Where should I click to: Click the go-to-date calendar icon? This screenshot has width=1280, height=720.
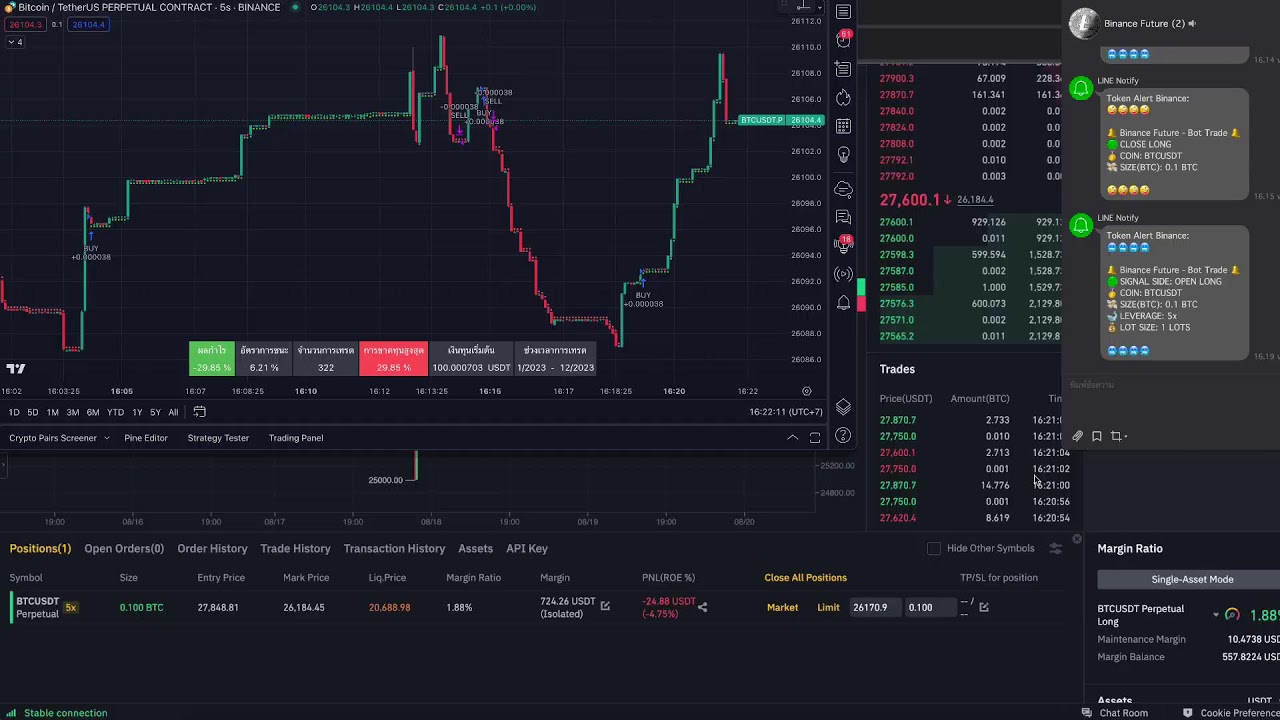(199, 412)
